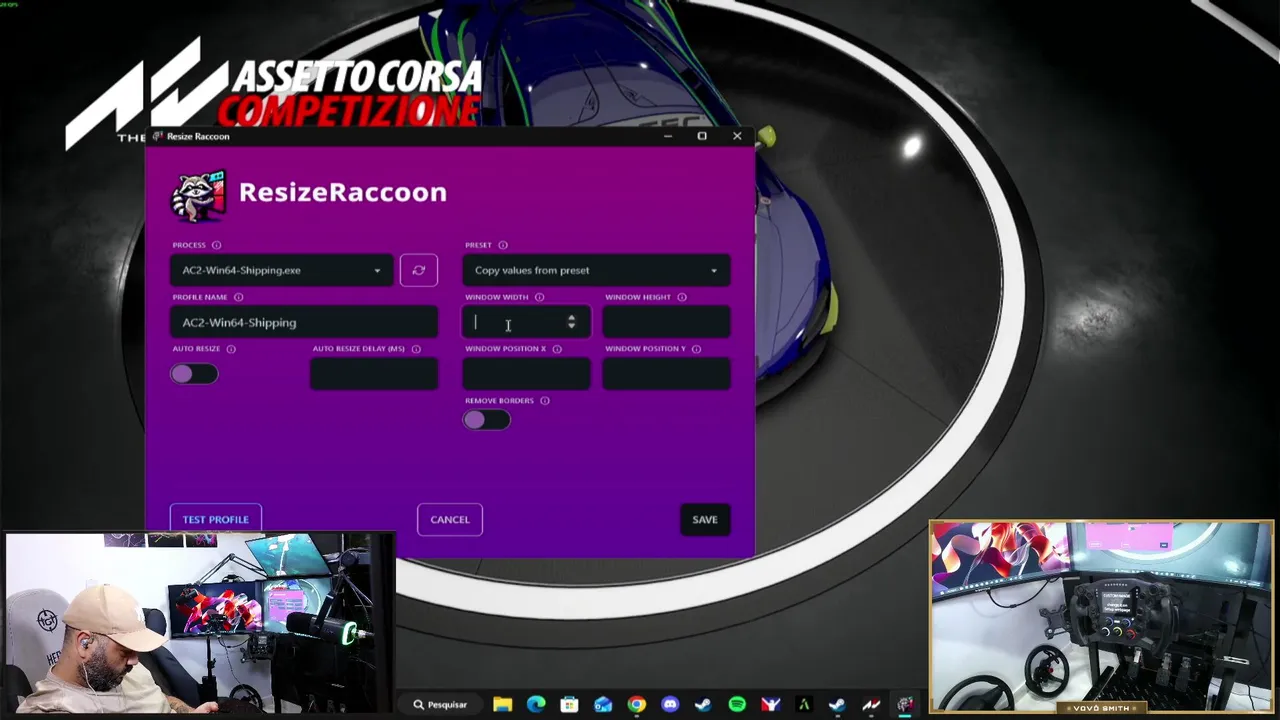The width and height of the screenshot is (1280, 720).
Task: Show info for Profile Name label
Action: pyautogui.click(x=238, y=297)
